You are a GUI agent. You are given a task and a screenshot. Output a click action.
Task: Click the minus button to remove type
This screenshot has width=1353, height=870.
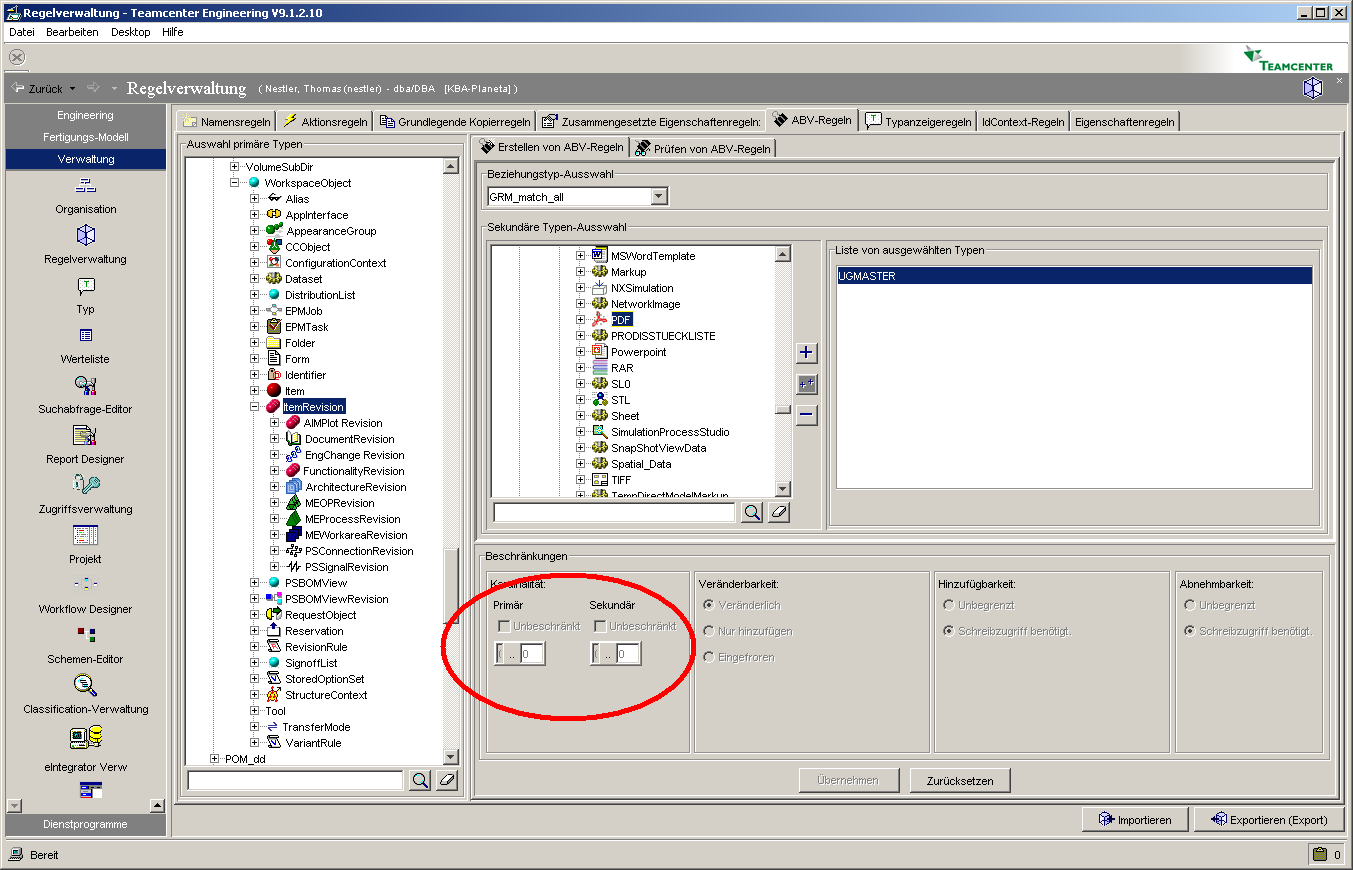tap(807, 415)
